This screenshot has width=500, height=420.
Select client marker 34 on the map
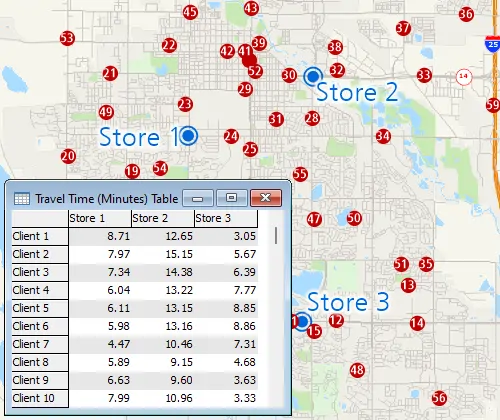[383, 136]
